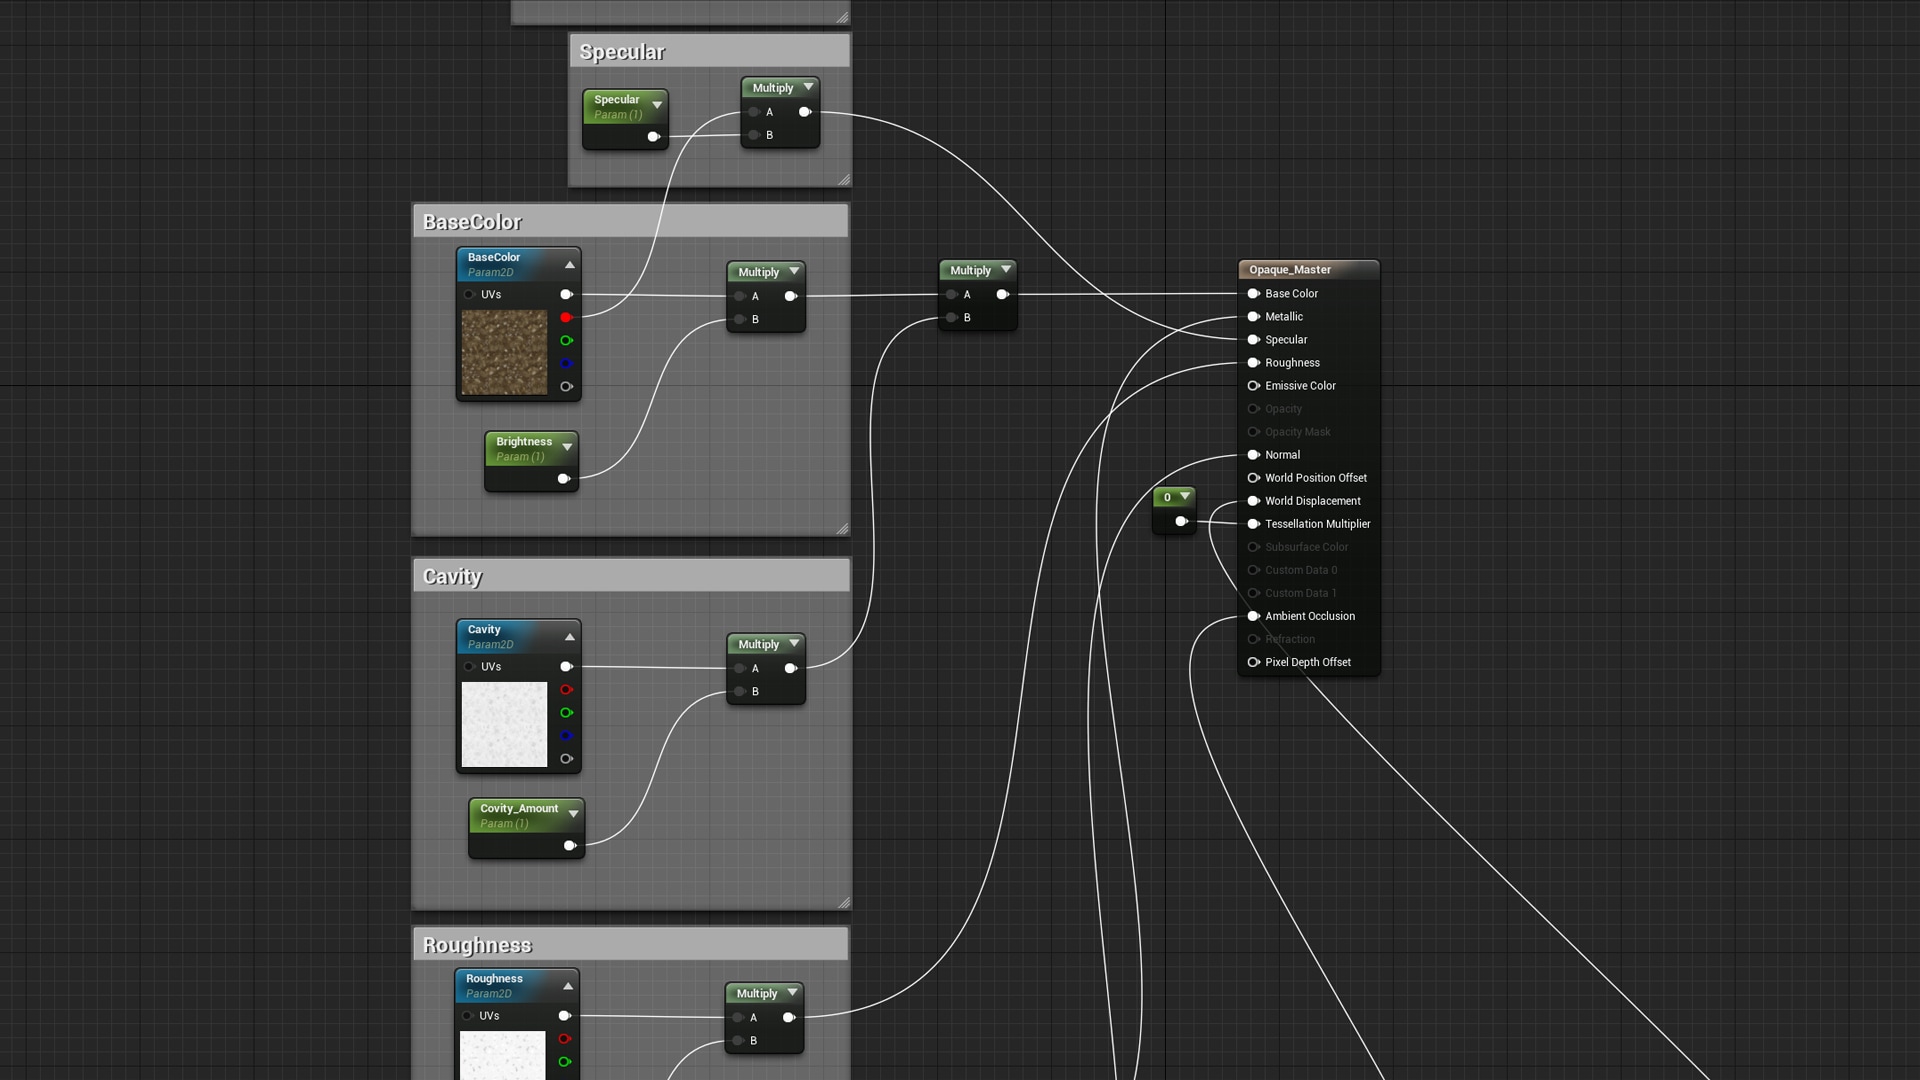The image size is (1920, 1080).
Task: Open the dropdown on the Cavity_Amount parameter node
Action: pos(574,813)
